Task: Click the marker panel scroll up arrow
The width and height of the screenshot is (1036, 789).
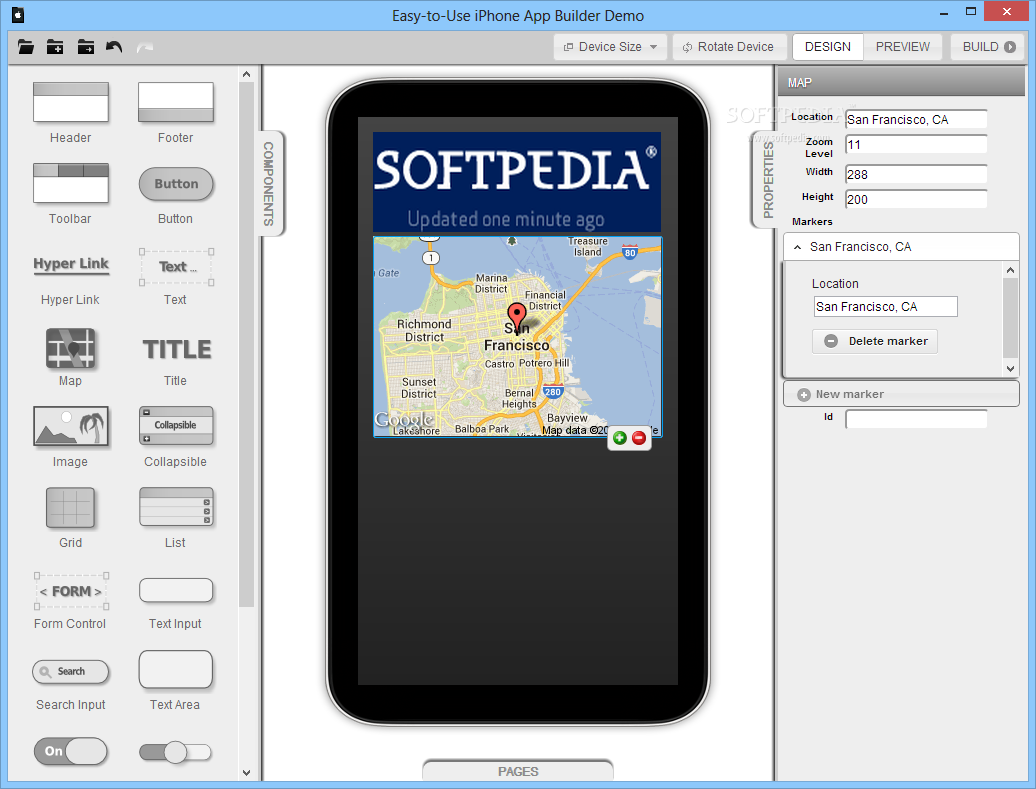Action: pyautogui.click(x=1010, y=270)
